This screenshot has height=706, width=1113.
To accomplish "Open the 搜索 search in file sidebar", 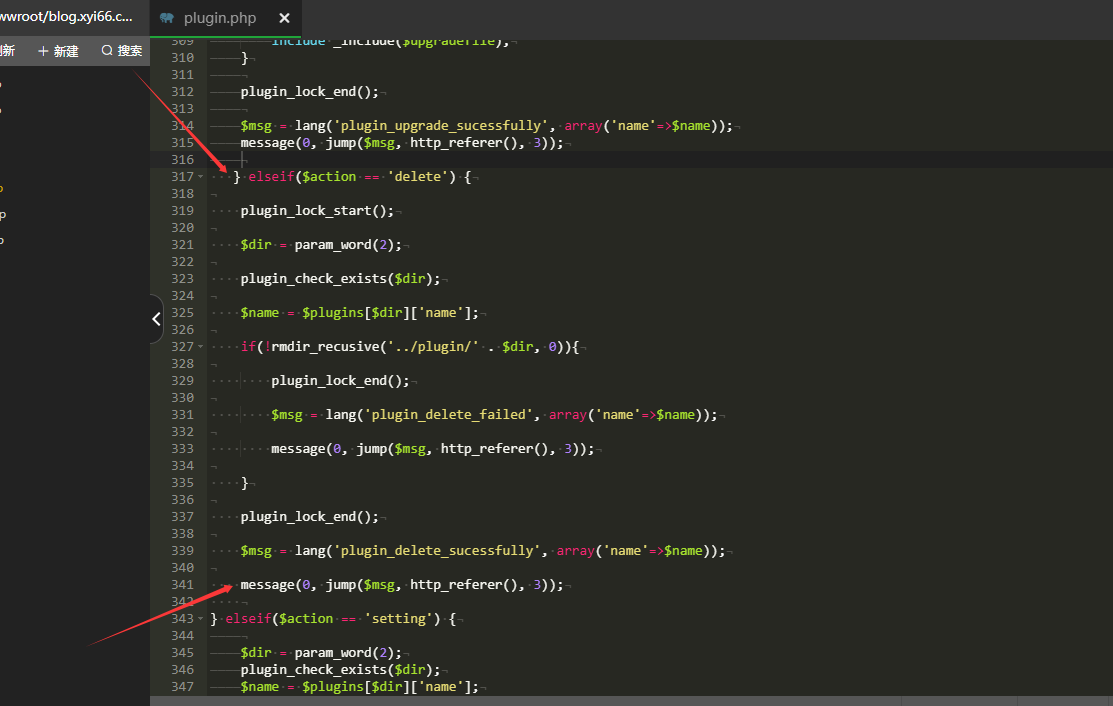I will coord(121,51).
